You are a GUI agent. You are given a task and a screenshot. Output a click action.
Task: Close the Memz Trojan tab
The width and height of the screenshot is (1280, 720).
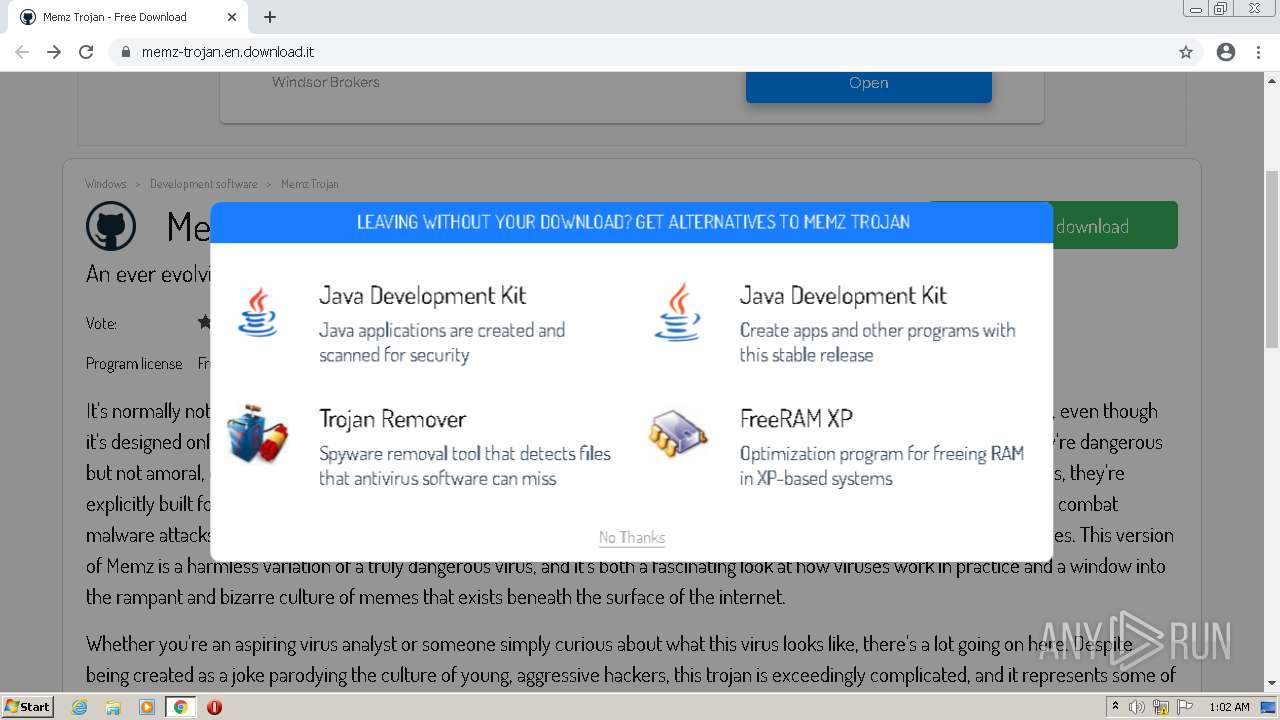(x=232, y=17)
